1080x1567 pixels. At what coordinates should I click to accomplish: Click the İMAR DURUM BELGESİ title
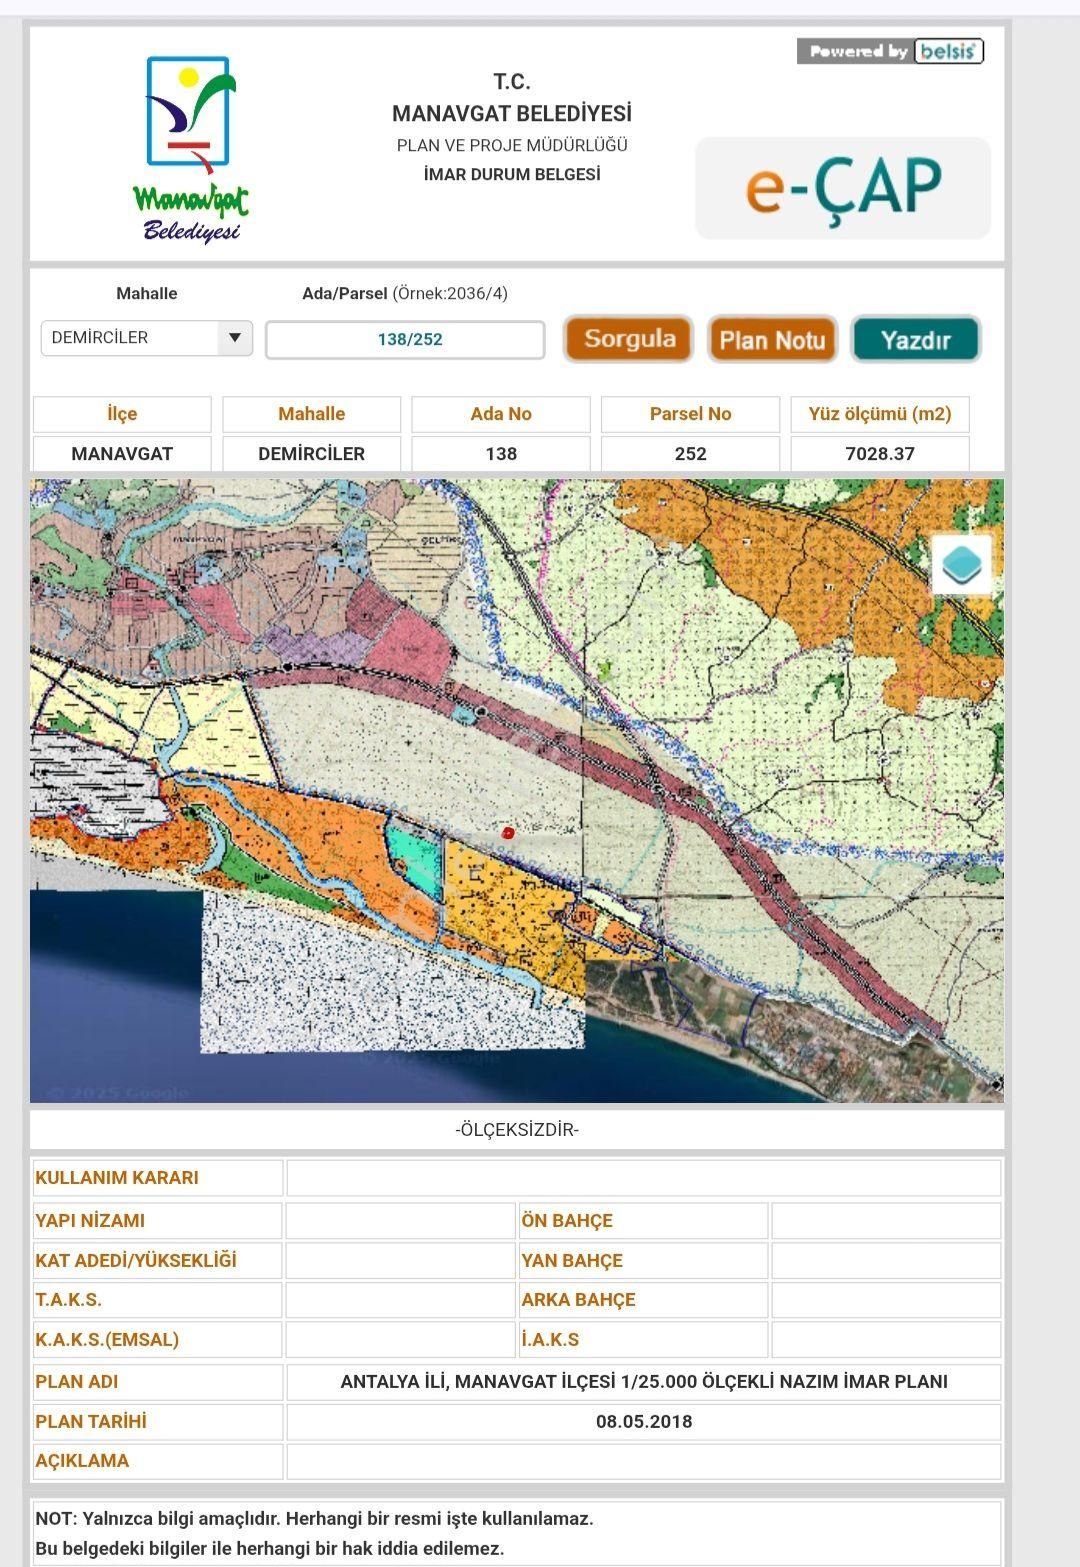tap(512, 174)
